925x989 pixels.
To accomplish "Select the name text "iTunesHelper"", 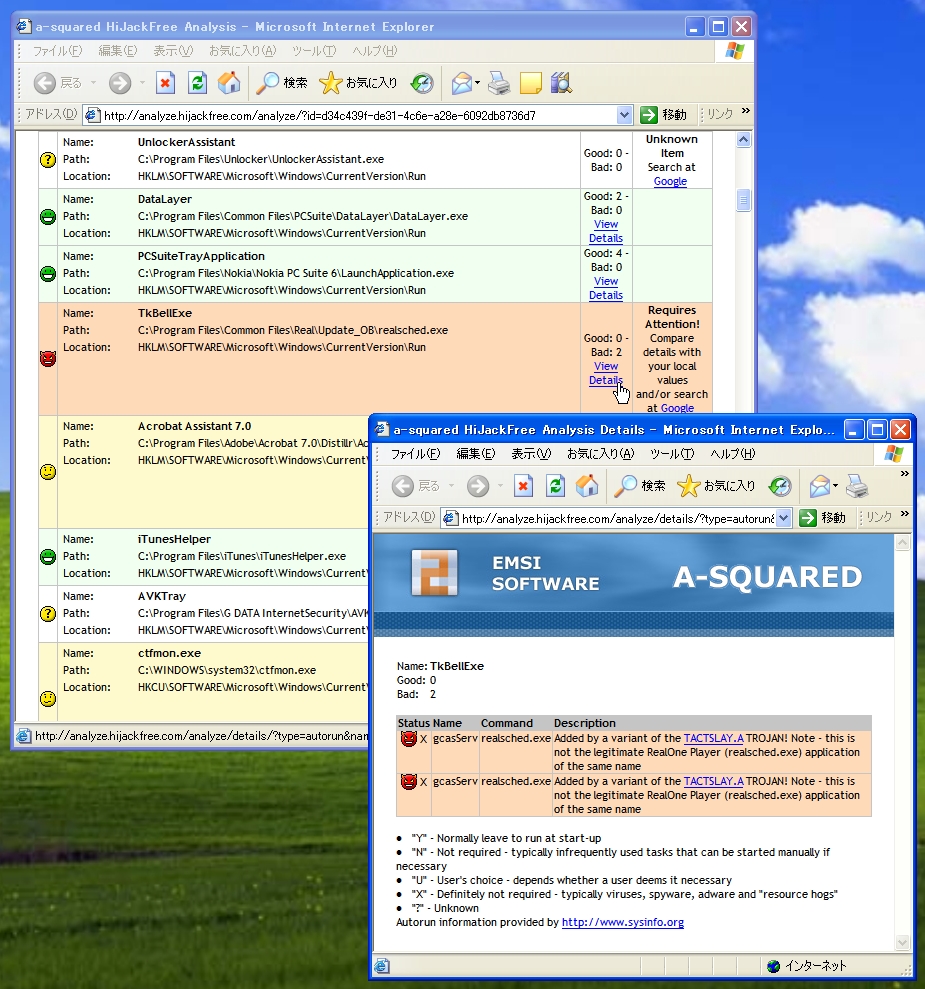I will (174, 539).
